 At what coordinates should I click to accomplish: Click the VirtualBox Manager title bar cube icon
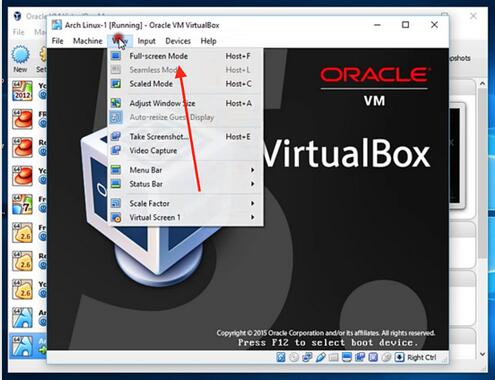[x=17, y=16]
